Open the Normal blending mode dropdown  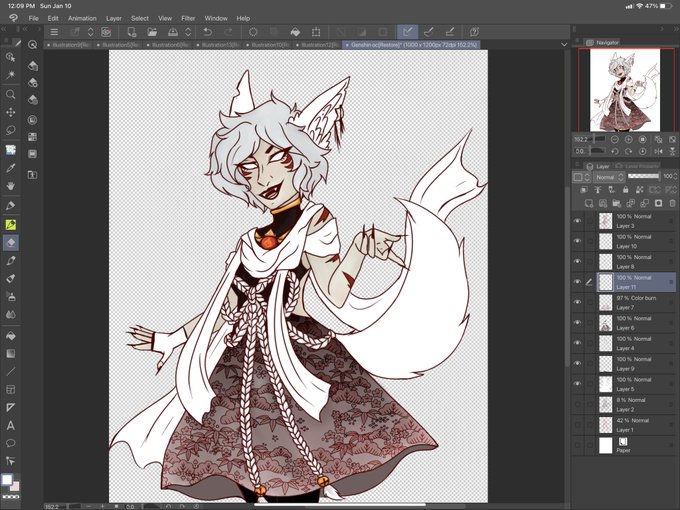pyautogui.click(x=609, y=177)
